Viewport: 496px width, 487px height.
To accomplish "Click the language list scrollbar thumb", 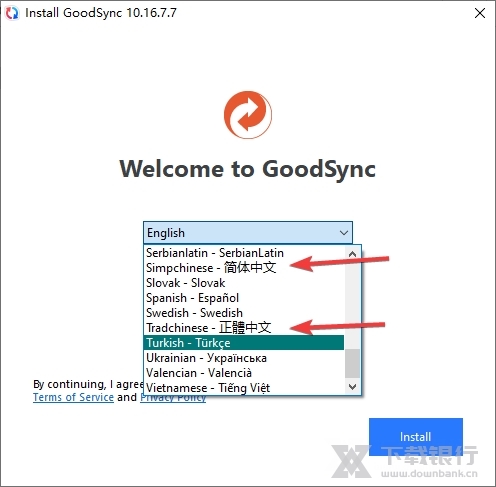I will 352,363.
